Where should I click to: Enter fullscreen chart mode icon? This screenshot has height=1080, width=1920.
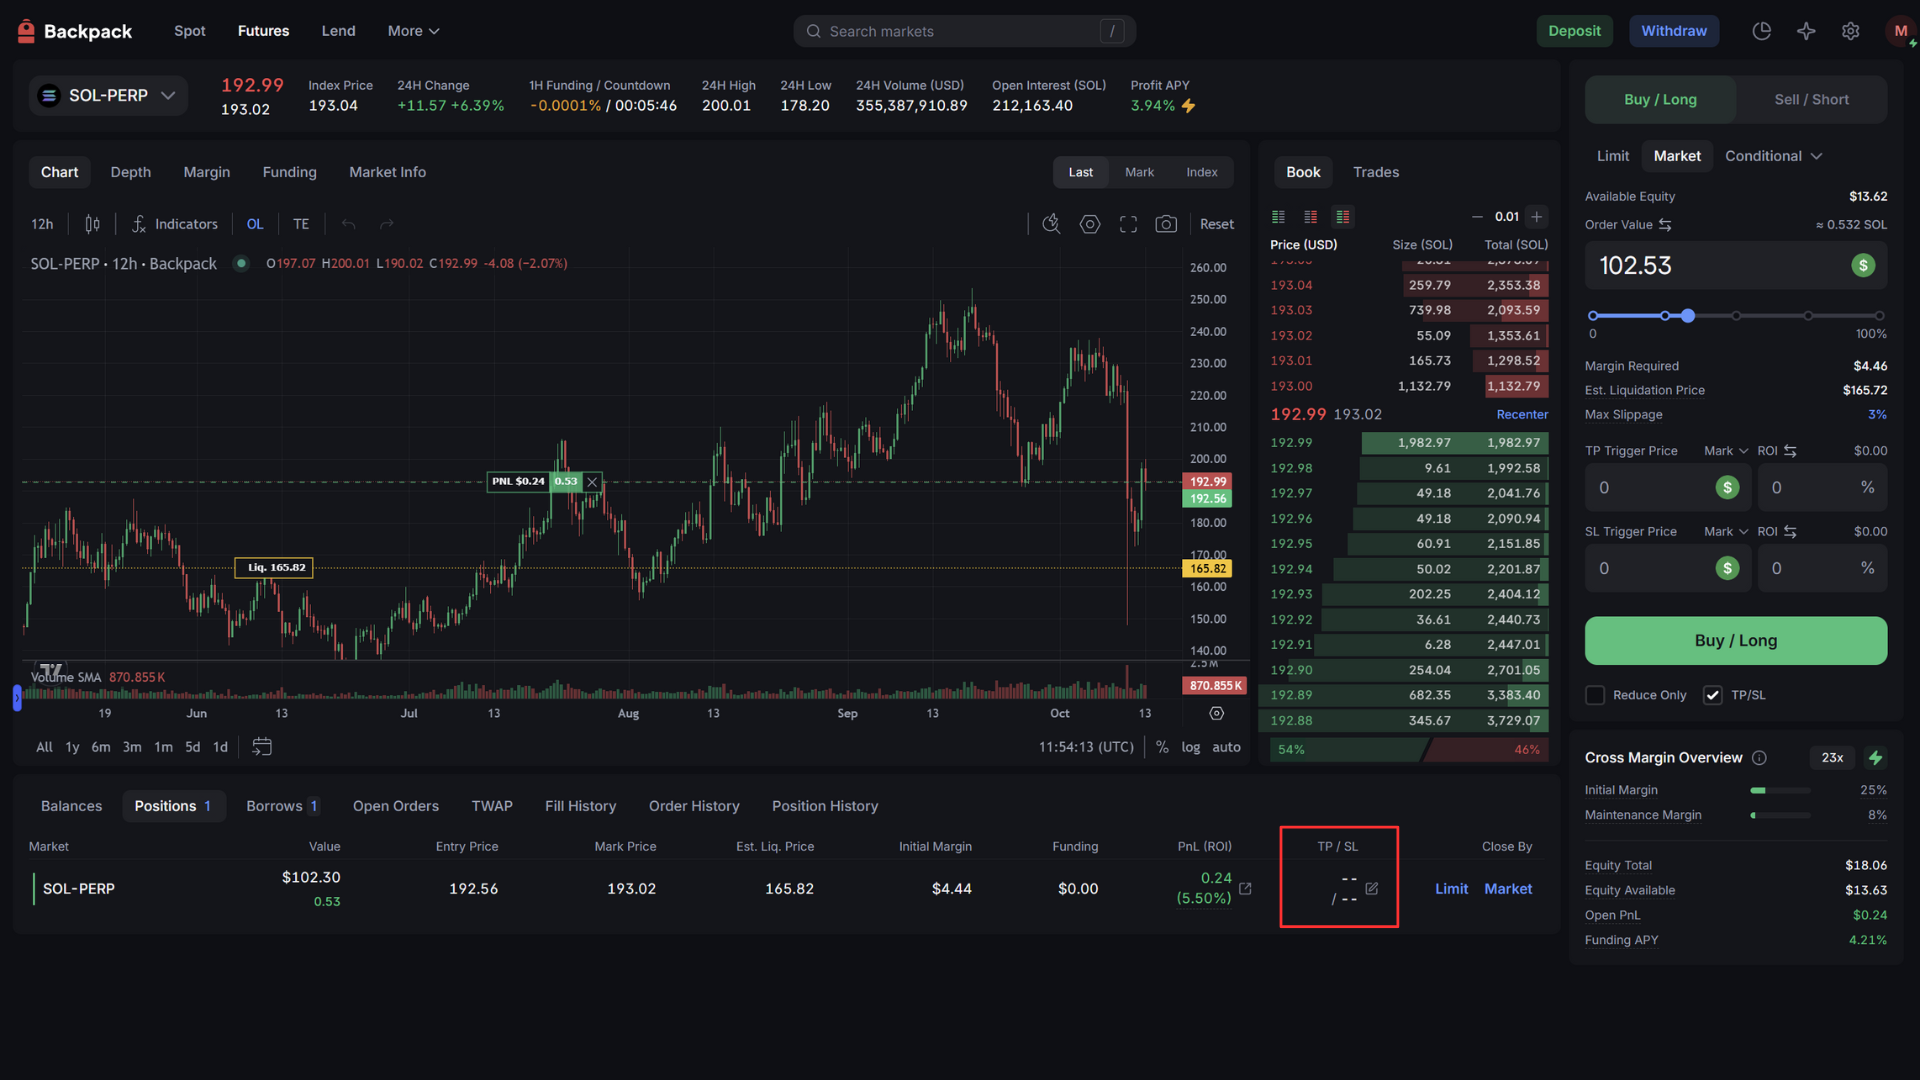tap(1128, 224)
